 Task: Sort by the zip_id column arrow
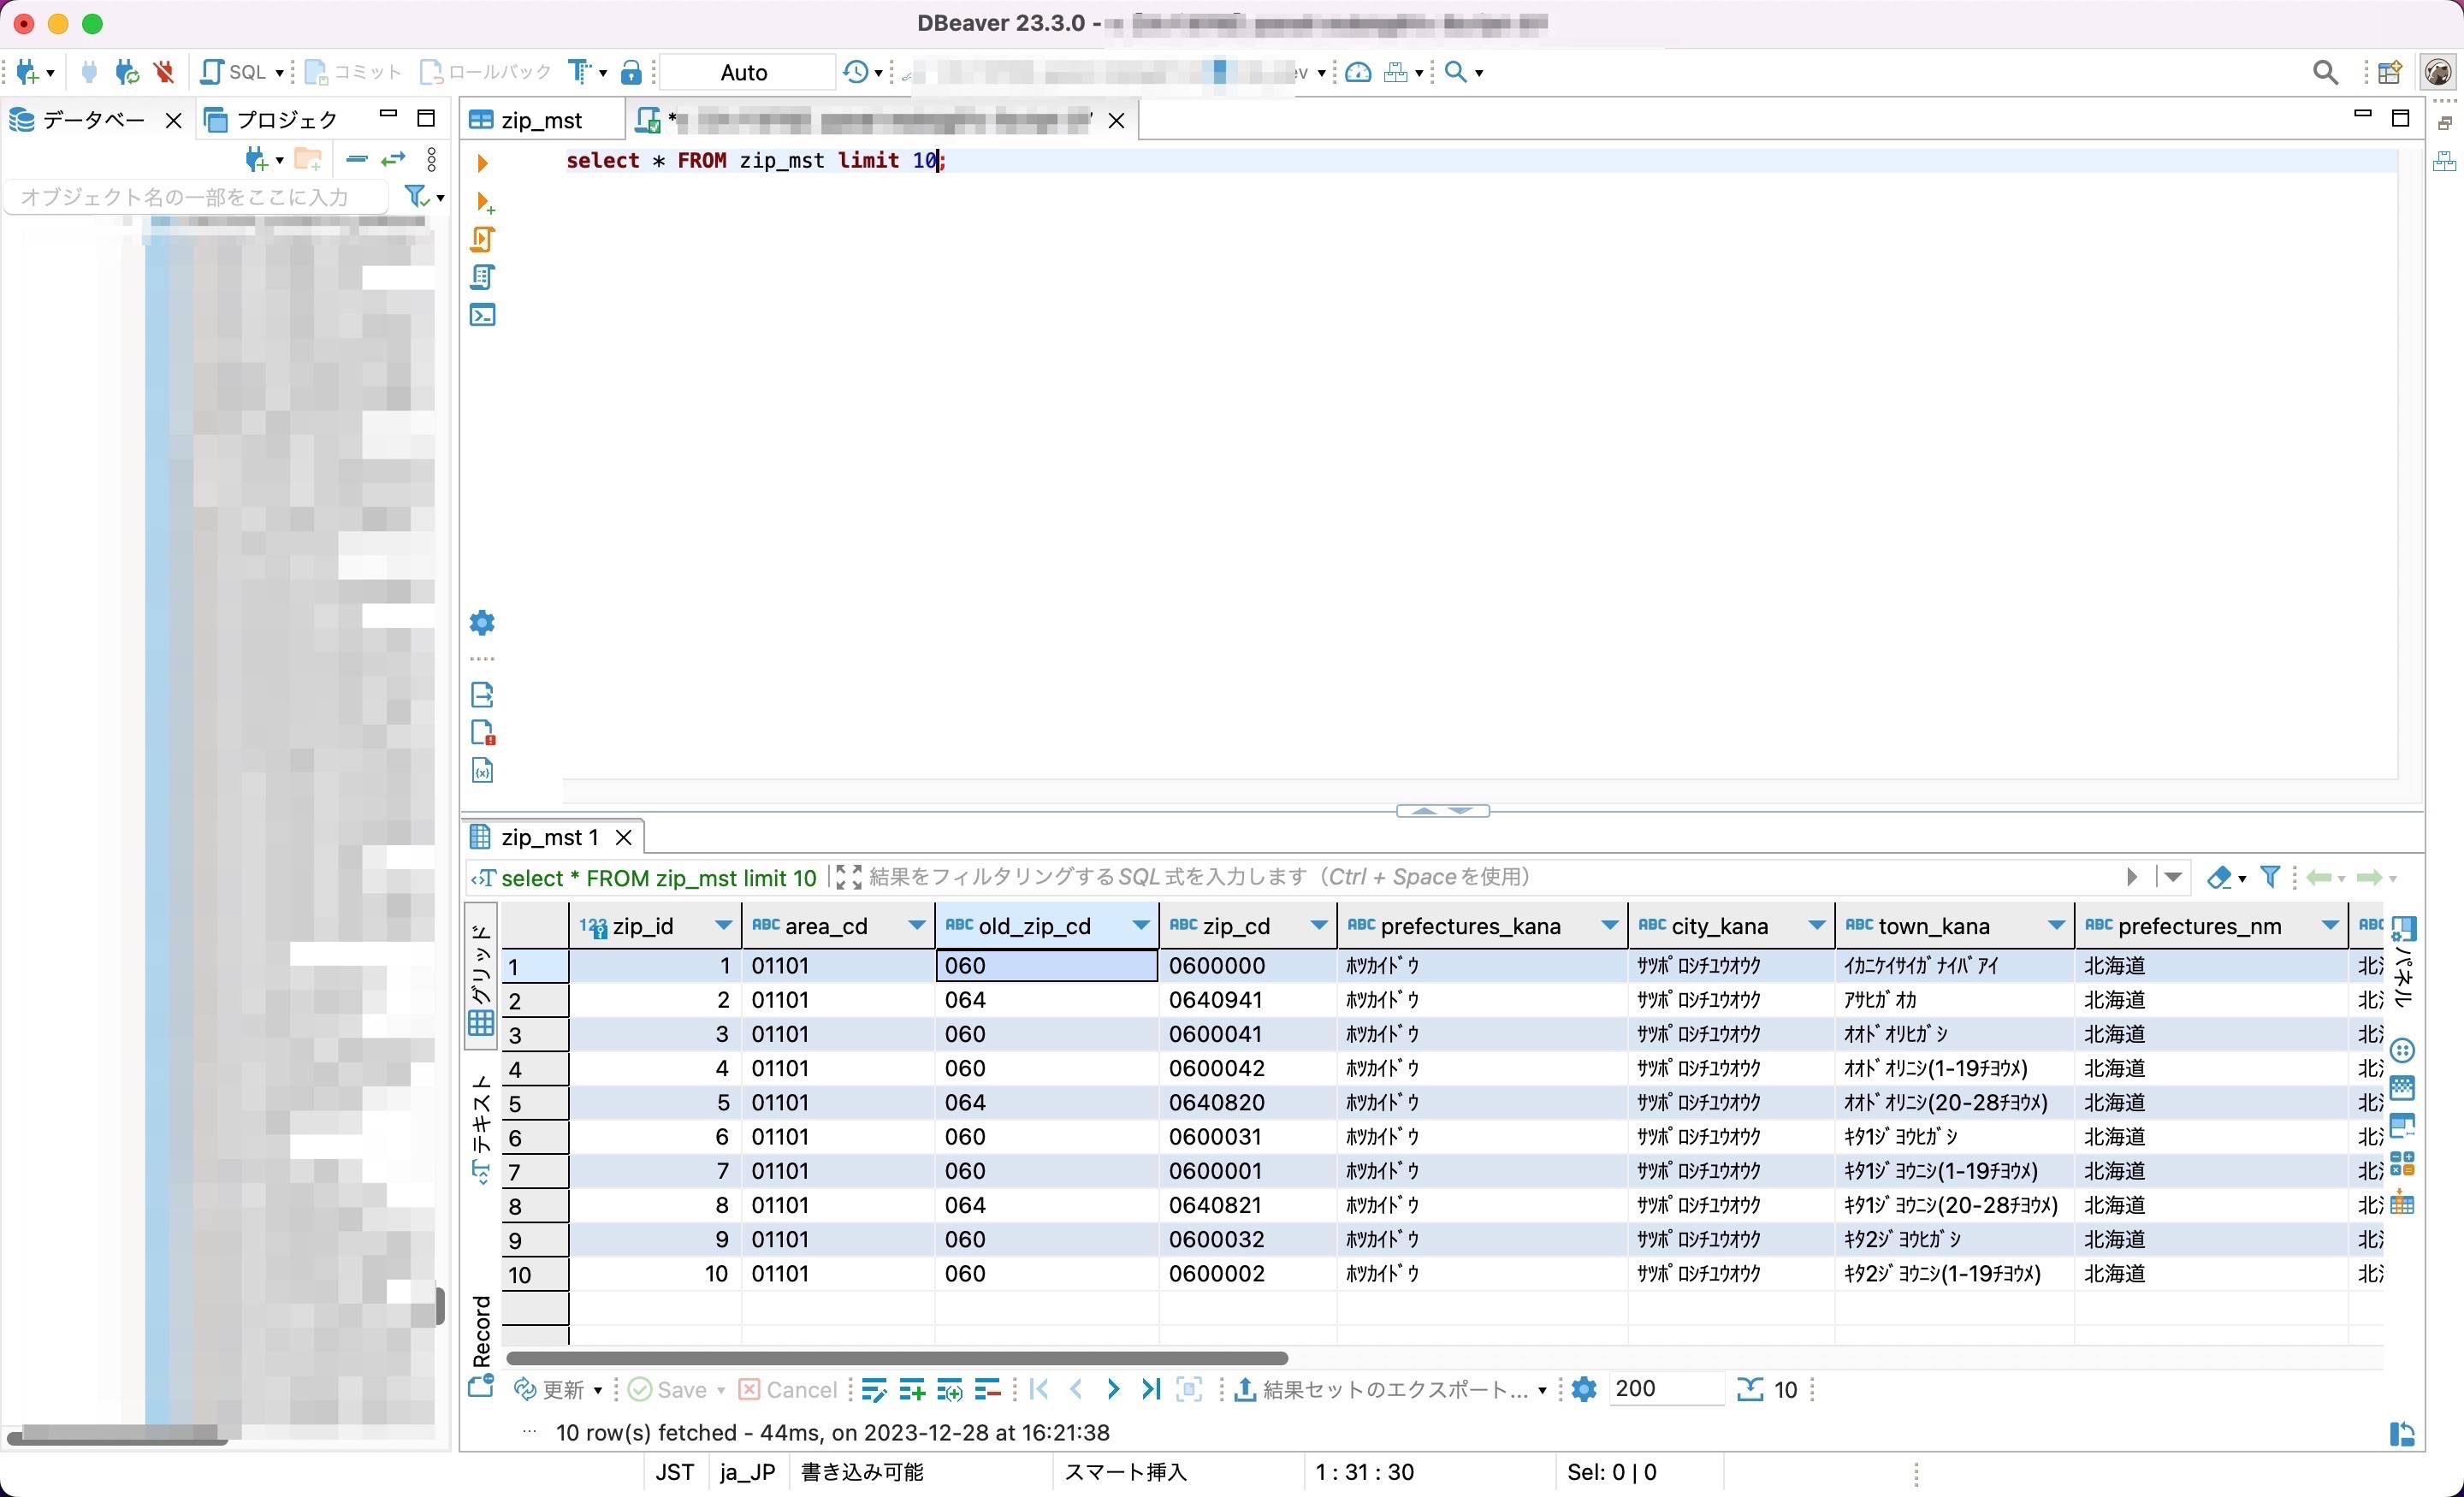(x=723, y=926)
